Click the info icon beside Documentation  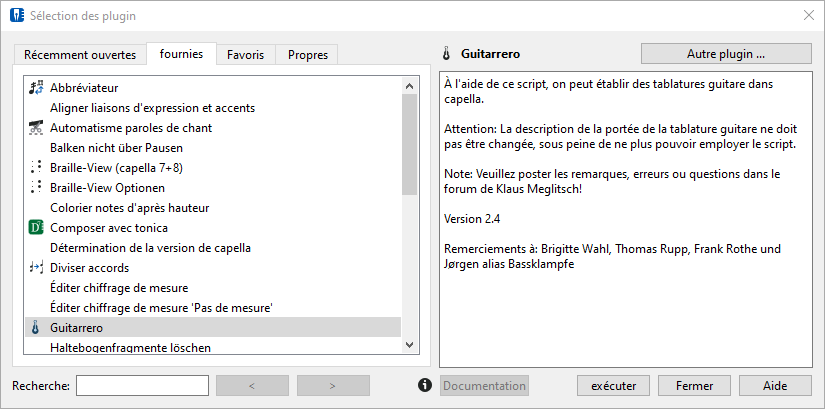[x=425, y=385]
